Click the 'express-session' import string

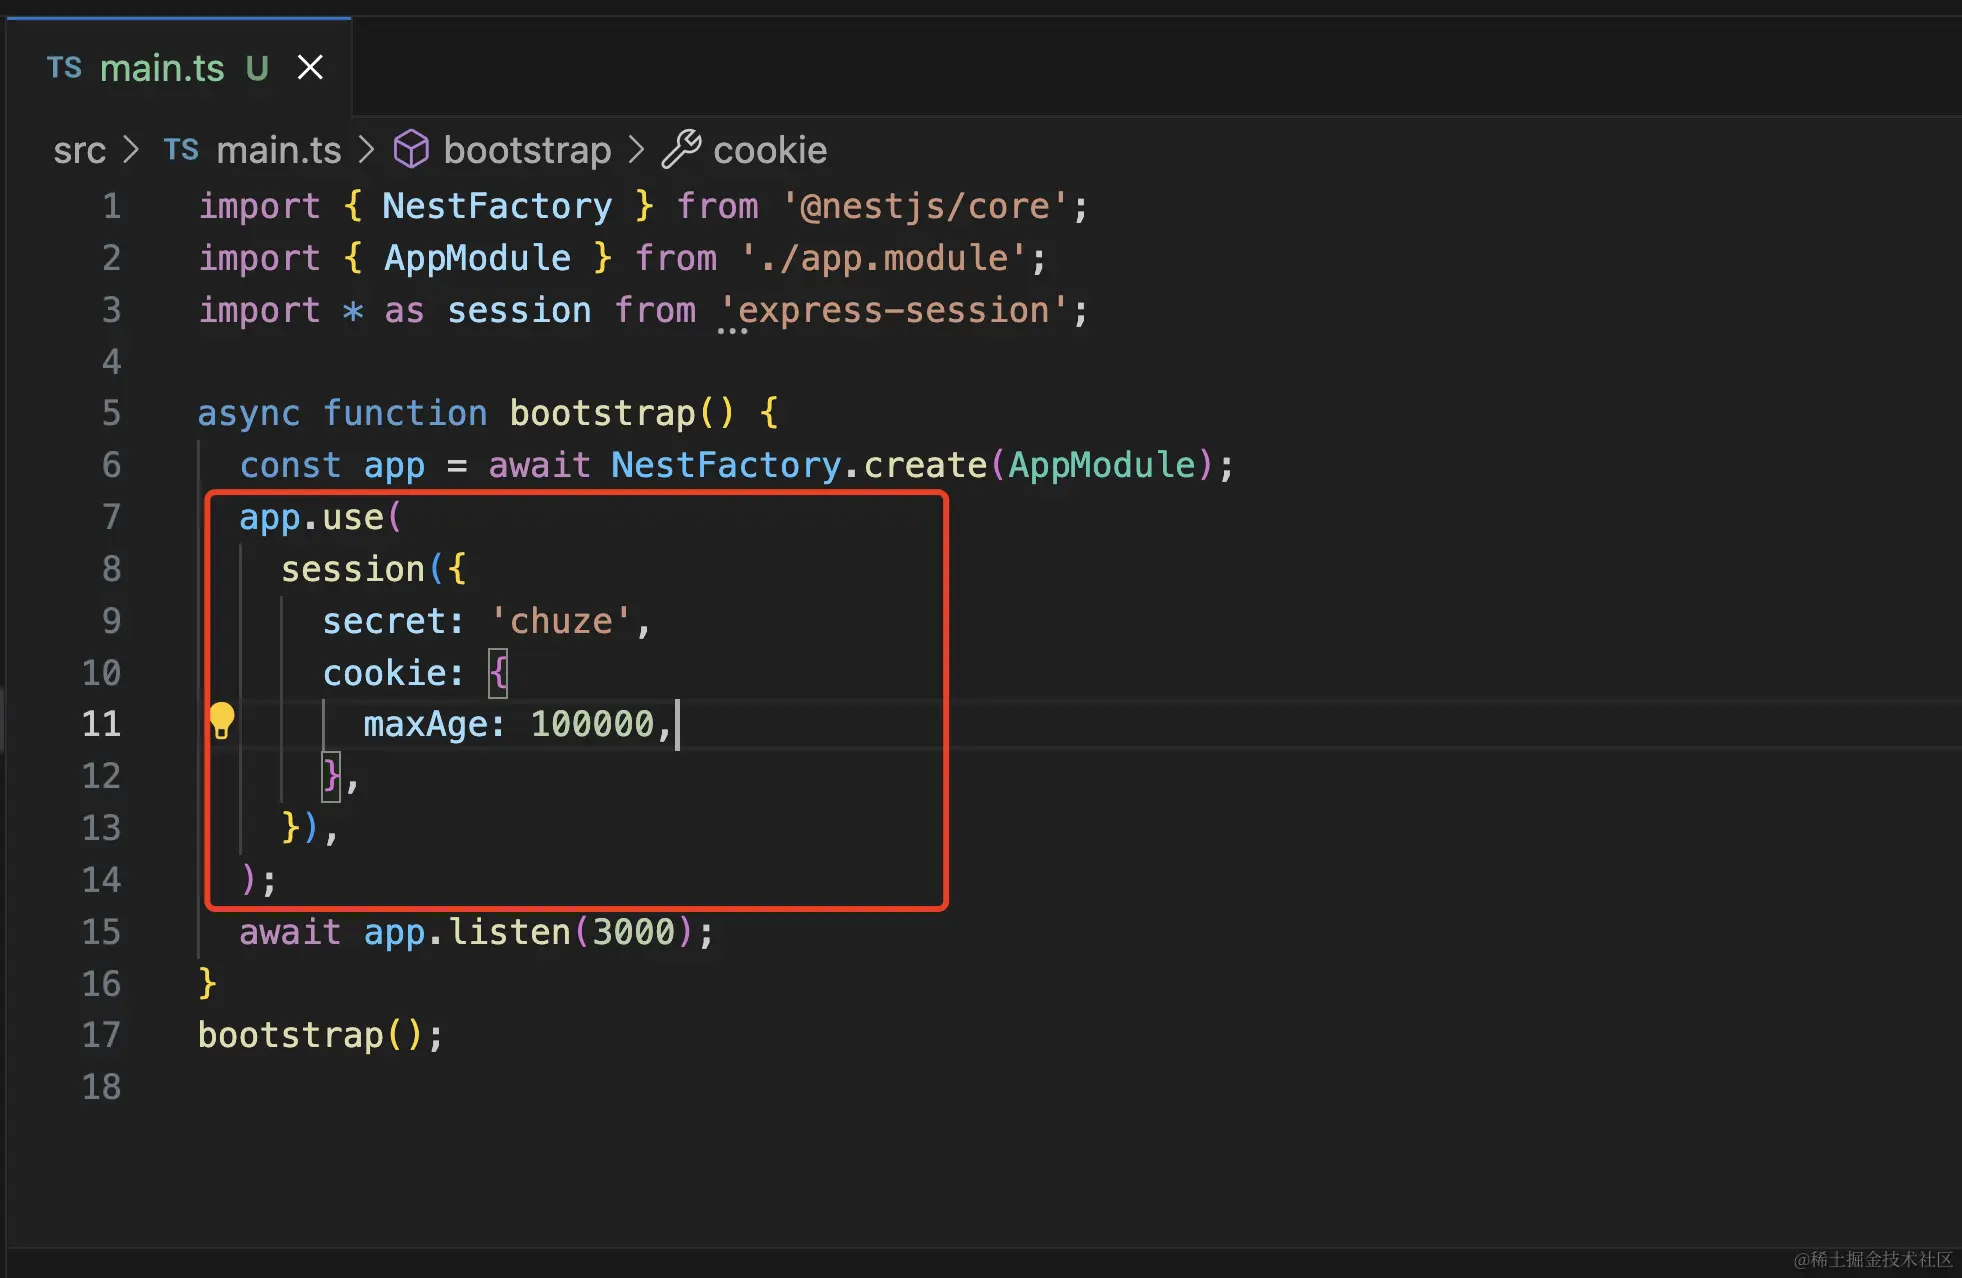[893, 310]
